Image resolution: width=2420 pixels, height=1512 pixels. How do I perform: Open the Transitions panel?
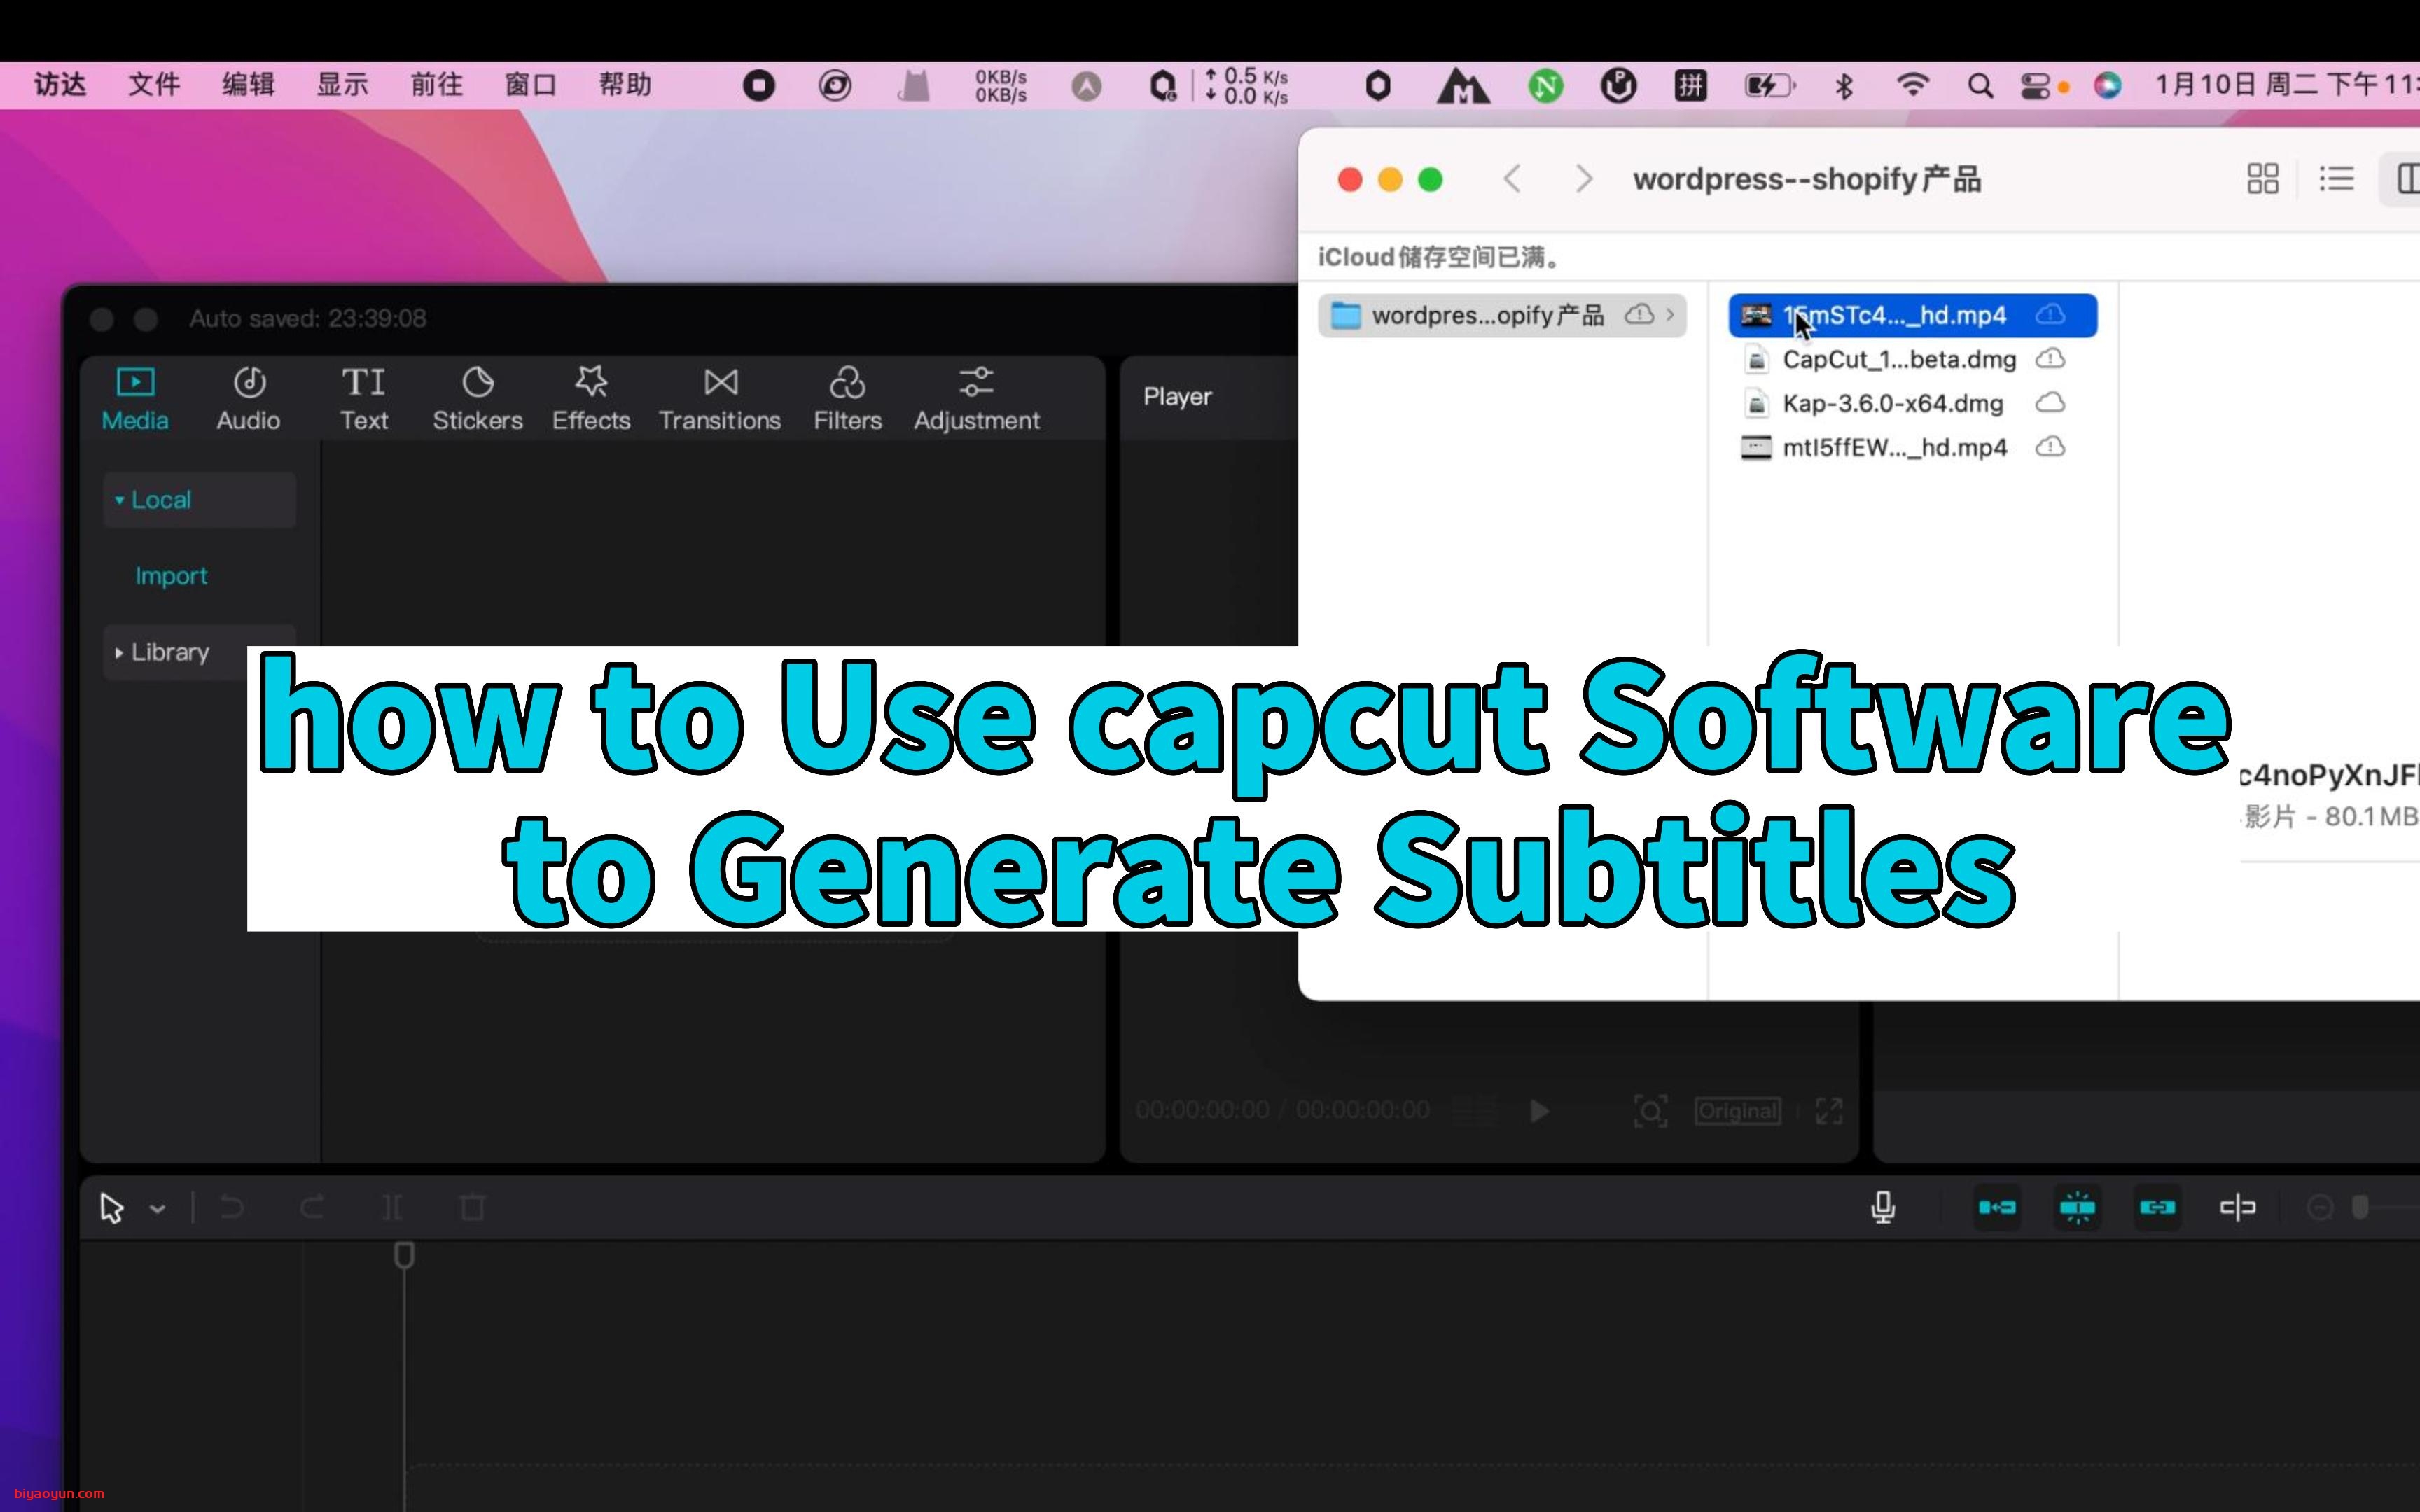719,397
